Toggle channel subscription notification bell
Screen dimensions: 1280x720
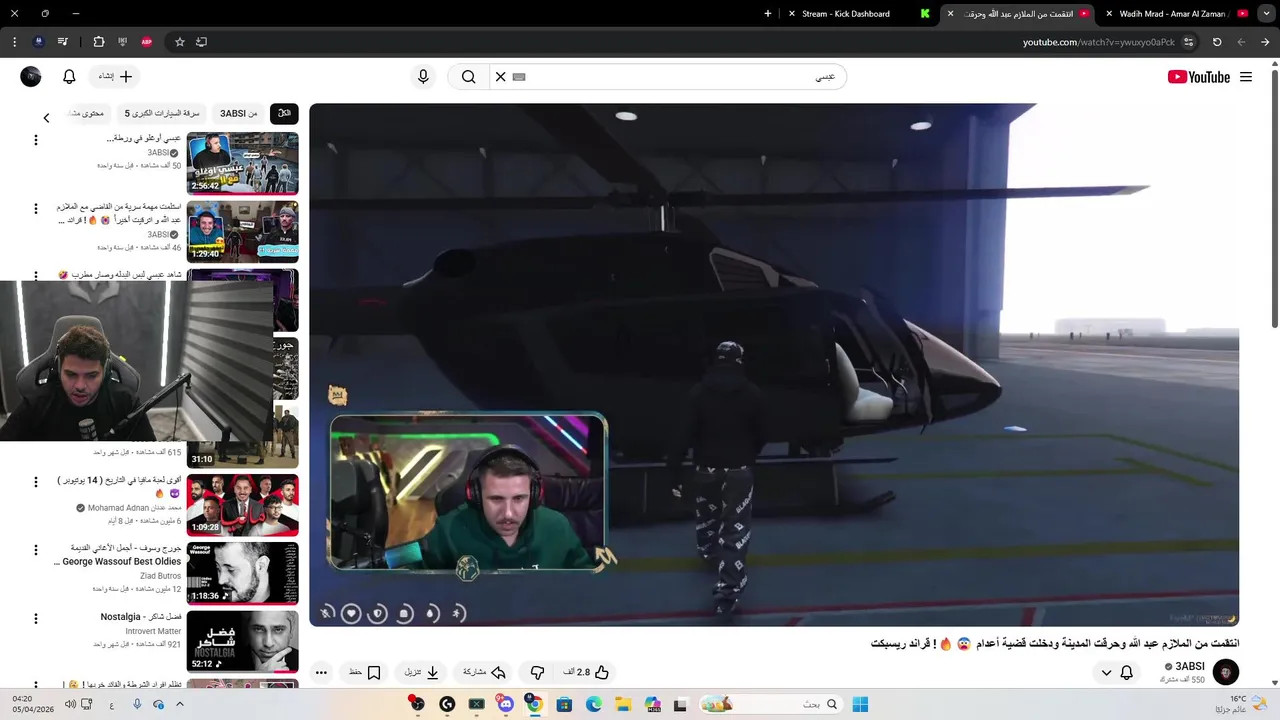coord(1126,673)
